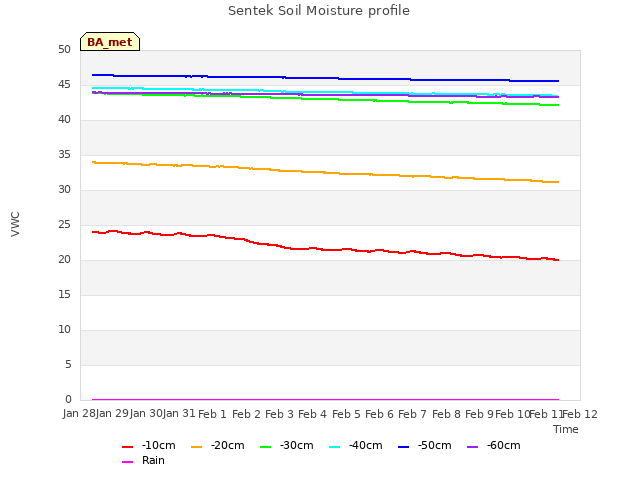This screenshot has height=480, width=640.
Task: Click the 35 y-axis tick label
Action: pos(64,154)
